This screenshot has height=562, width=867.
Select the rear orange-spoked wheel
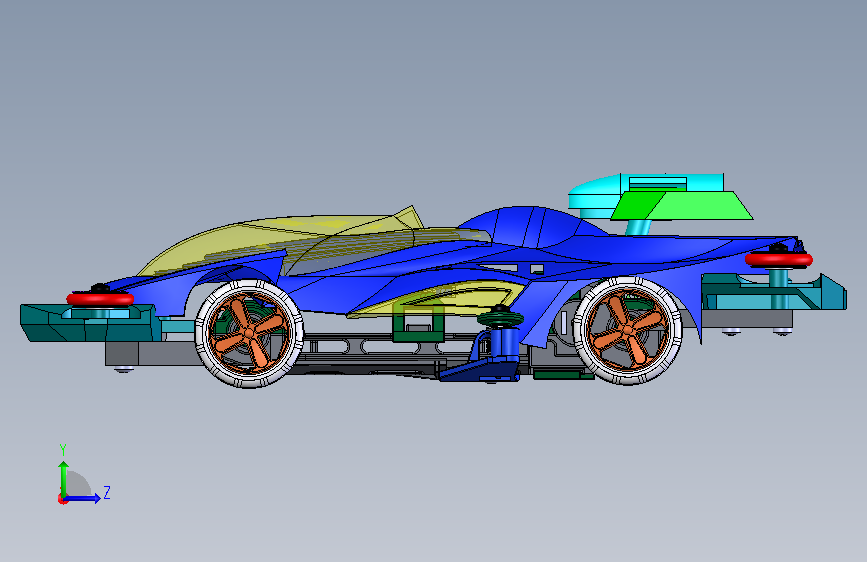pyautogui.click(x=628, y=331)
